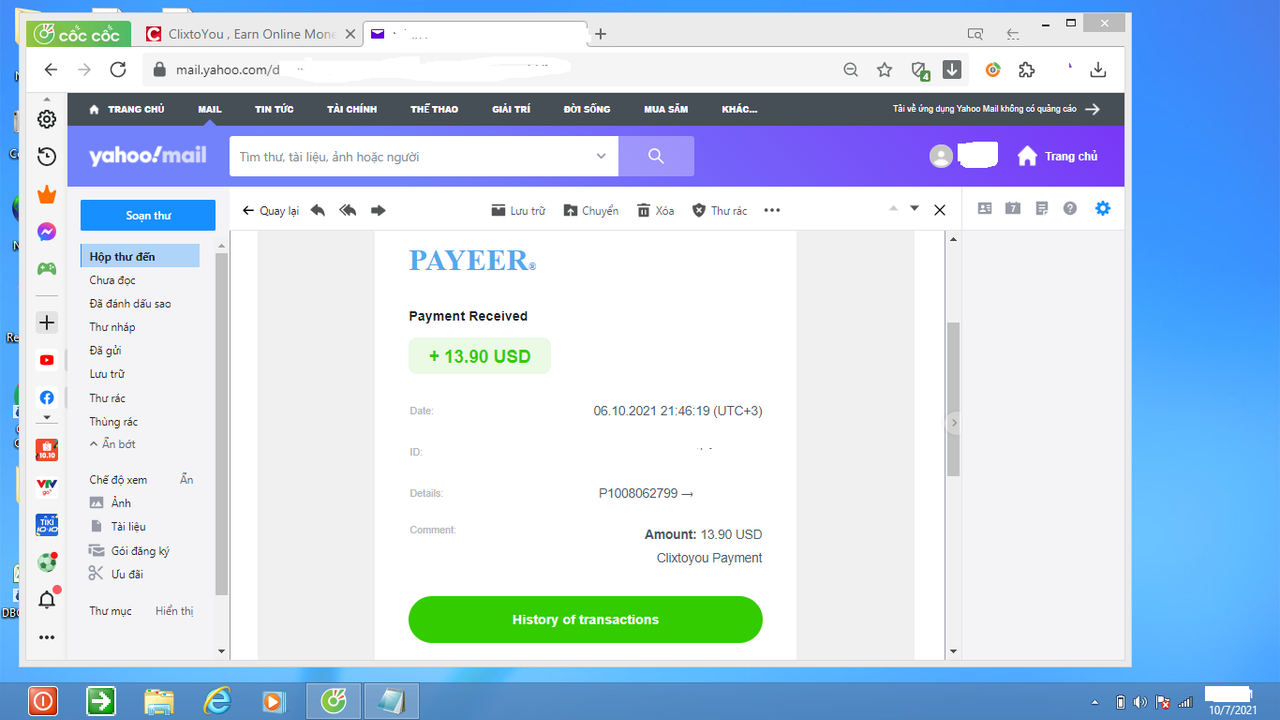Open YouTube shortcut in sidebar
Viewport: 1280px width, 720px height.
pos(47,360)
